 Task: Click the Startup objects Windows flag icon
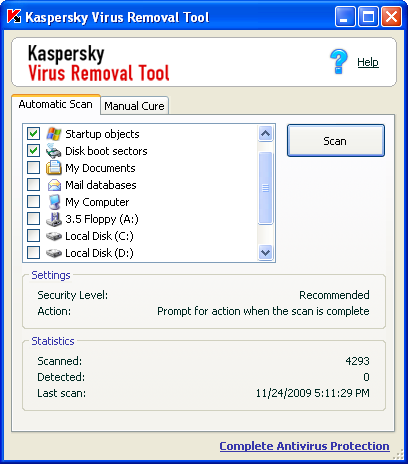pyautogui.click(x=54, y=134)
